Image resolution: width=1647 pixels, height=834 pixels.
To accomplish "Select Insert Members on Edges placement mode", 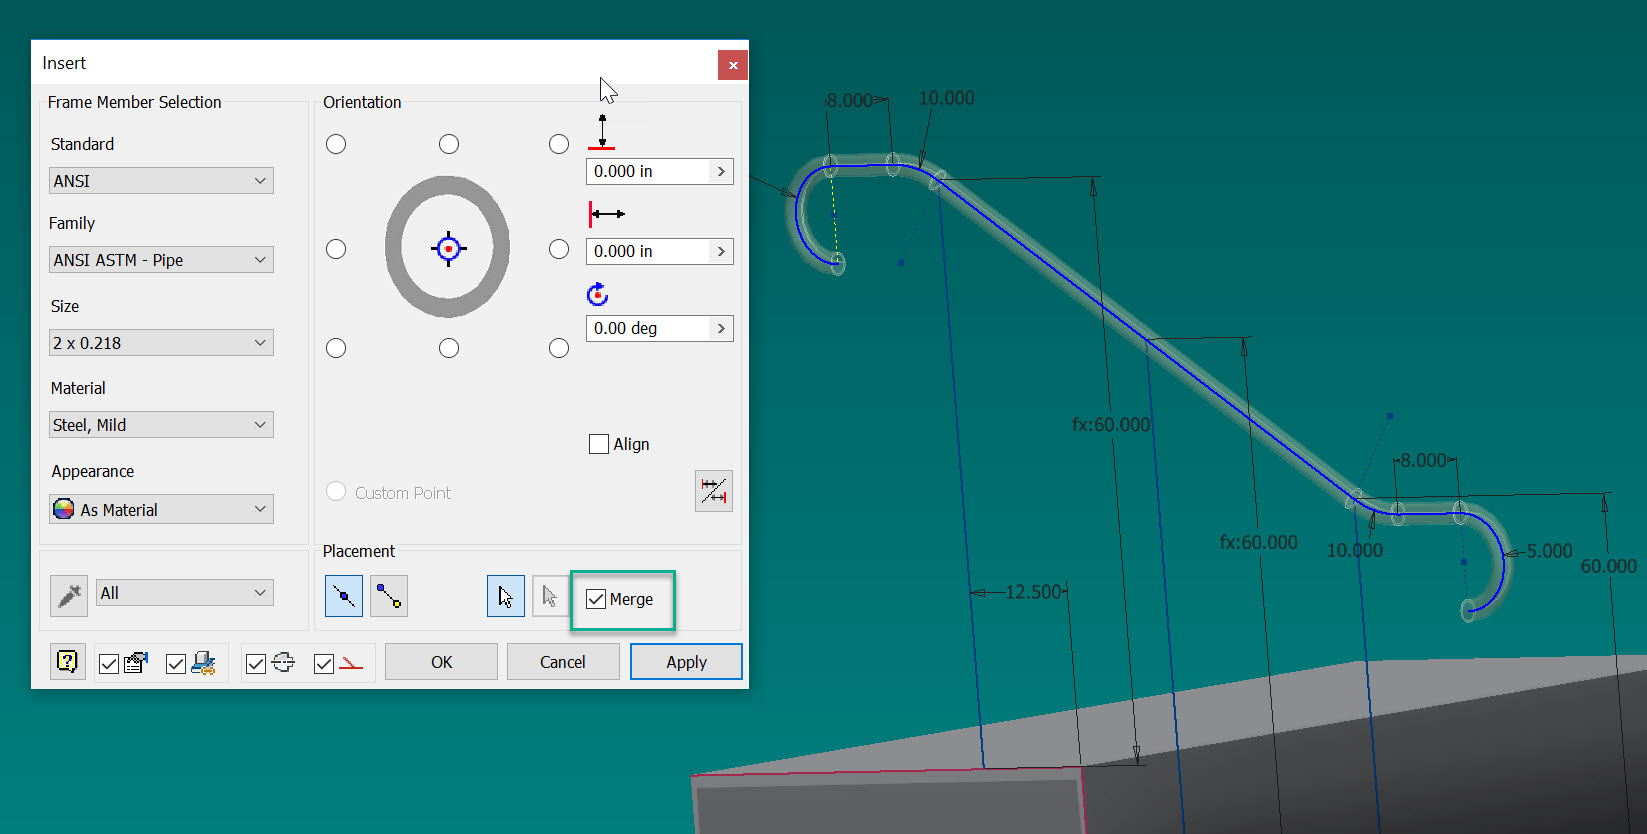I will [x=344, y=597].
